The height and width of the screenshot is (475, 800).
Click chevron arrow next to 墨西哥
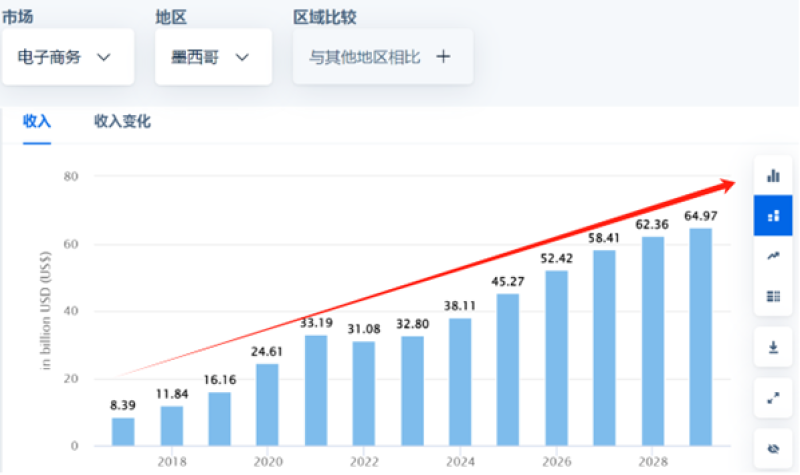(x=241, y=57)
